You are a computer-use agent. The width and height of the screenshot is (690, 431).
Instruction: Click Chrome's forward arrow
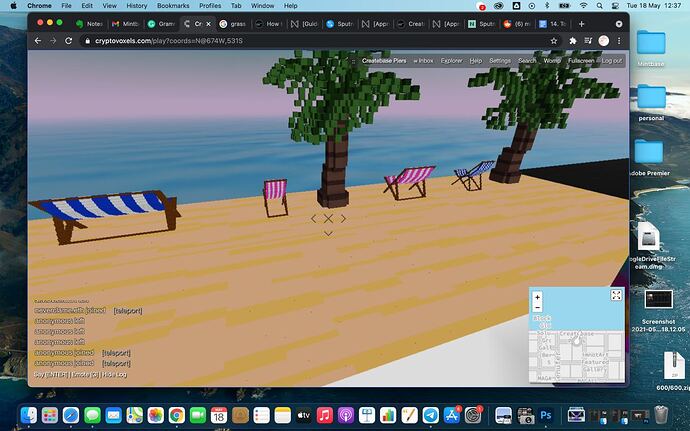click(x=53, y=41)
